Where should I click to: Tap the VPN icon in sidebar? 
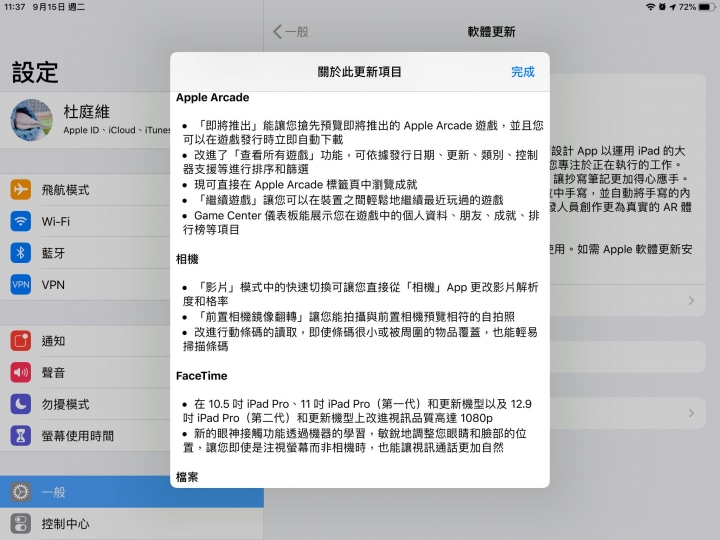pyautogui.click(x=21, y=285)
